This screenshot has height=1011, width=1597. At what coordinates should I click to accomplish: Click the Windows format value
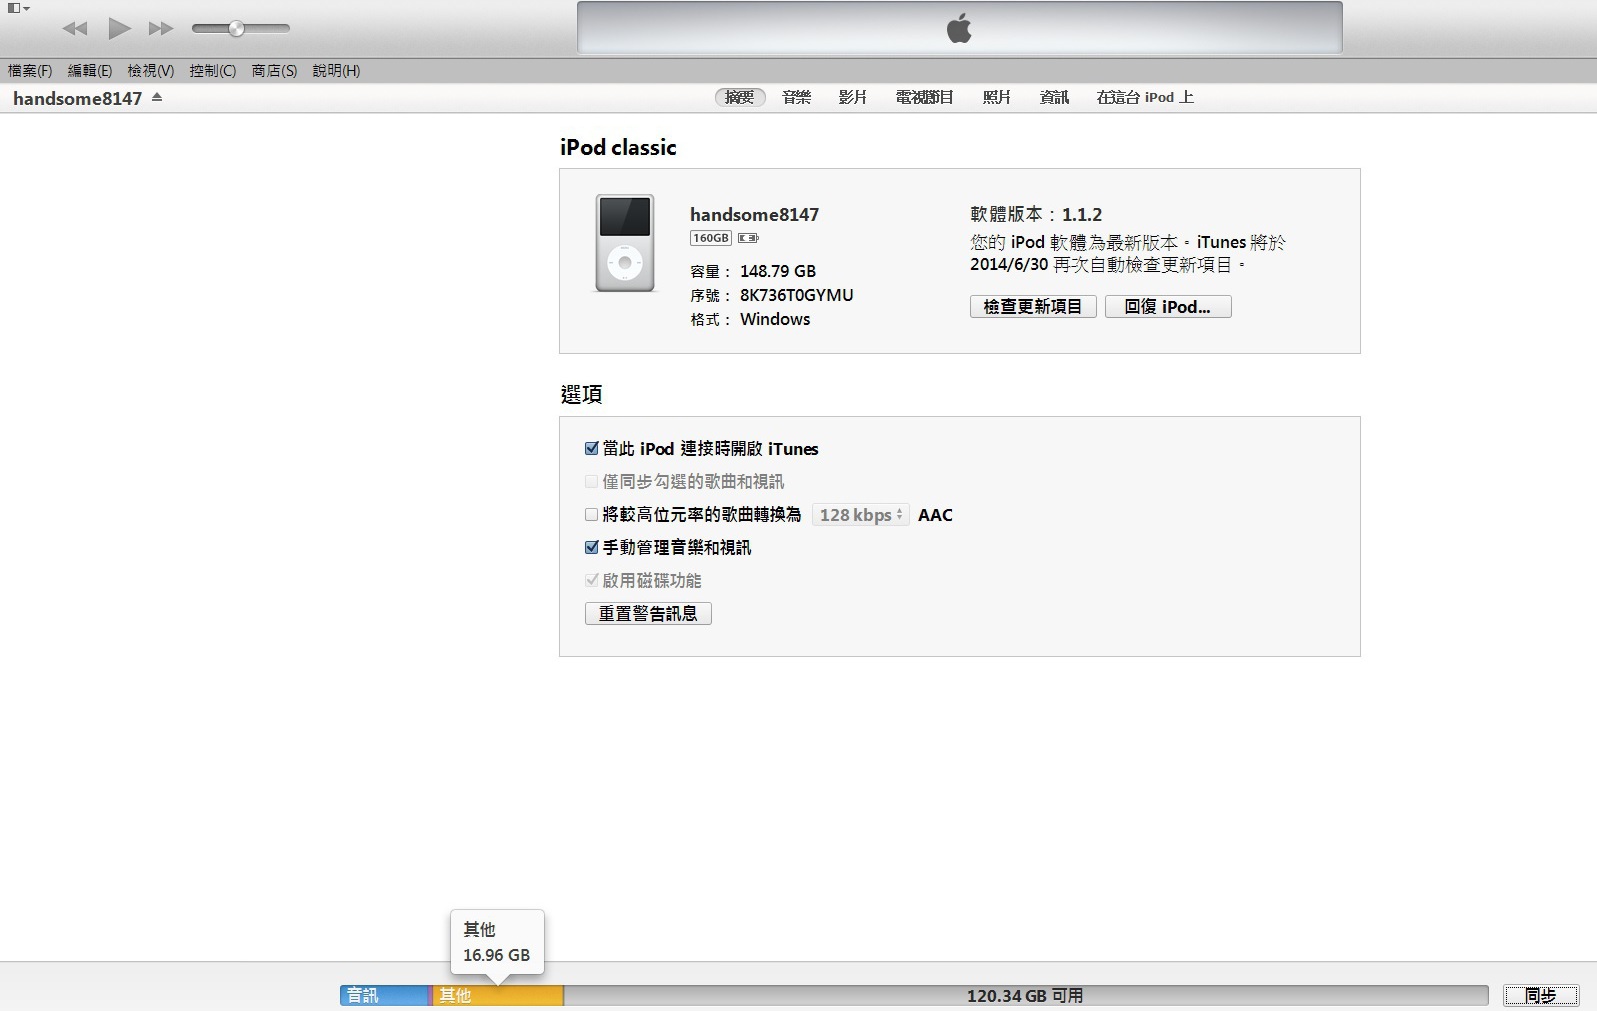(775, 319)
